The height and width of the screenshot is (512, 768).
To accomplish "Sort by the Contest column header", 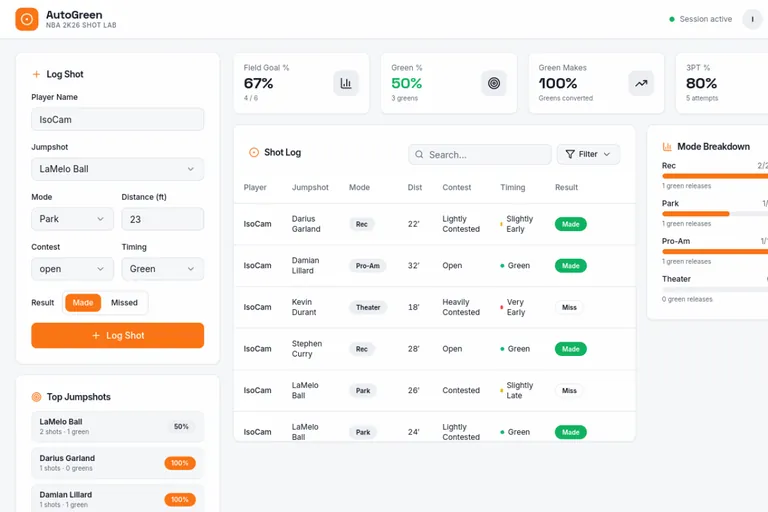I will [x=456, y=187].
